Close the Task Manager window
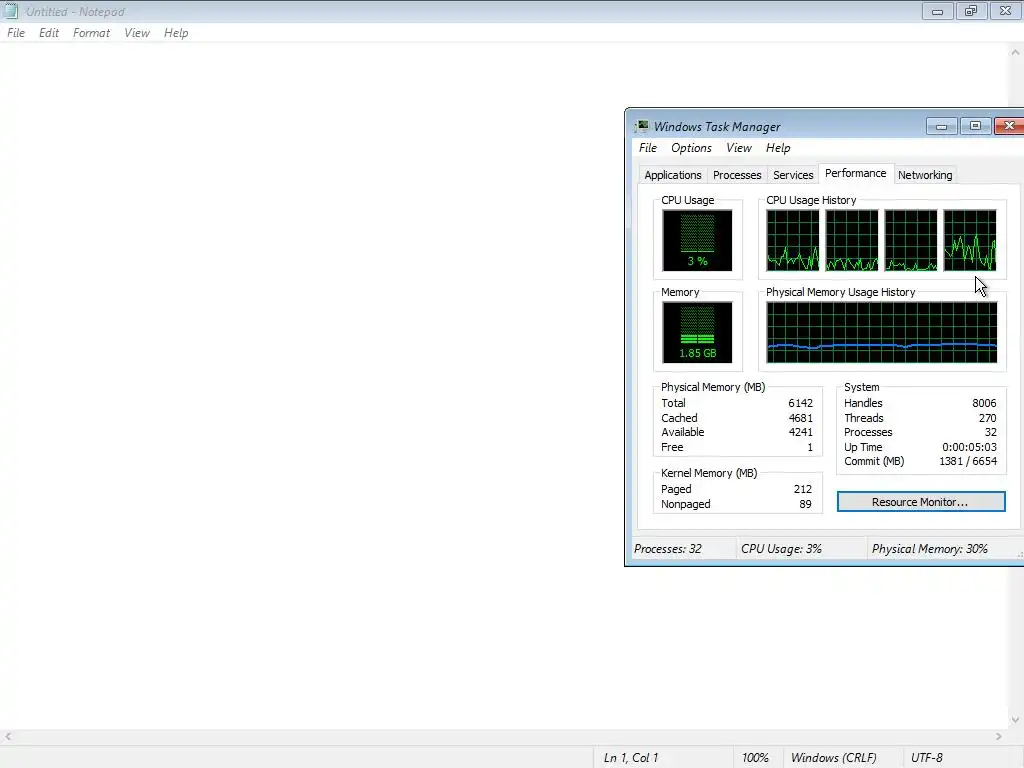 (1009, 126)
